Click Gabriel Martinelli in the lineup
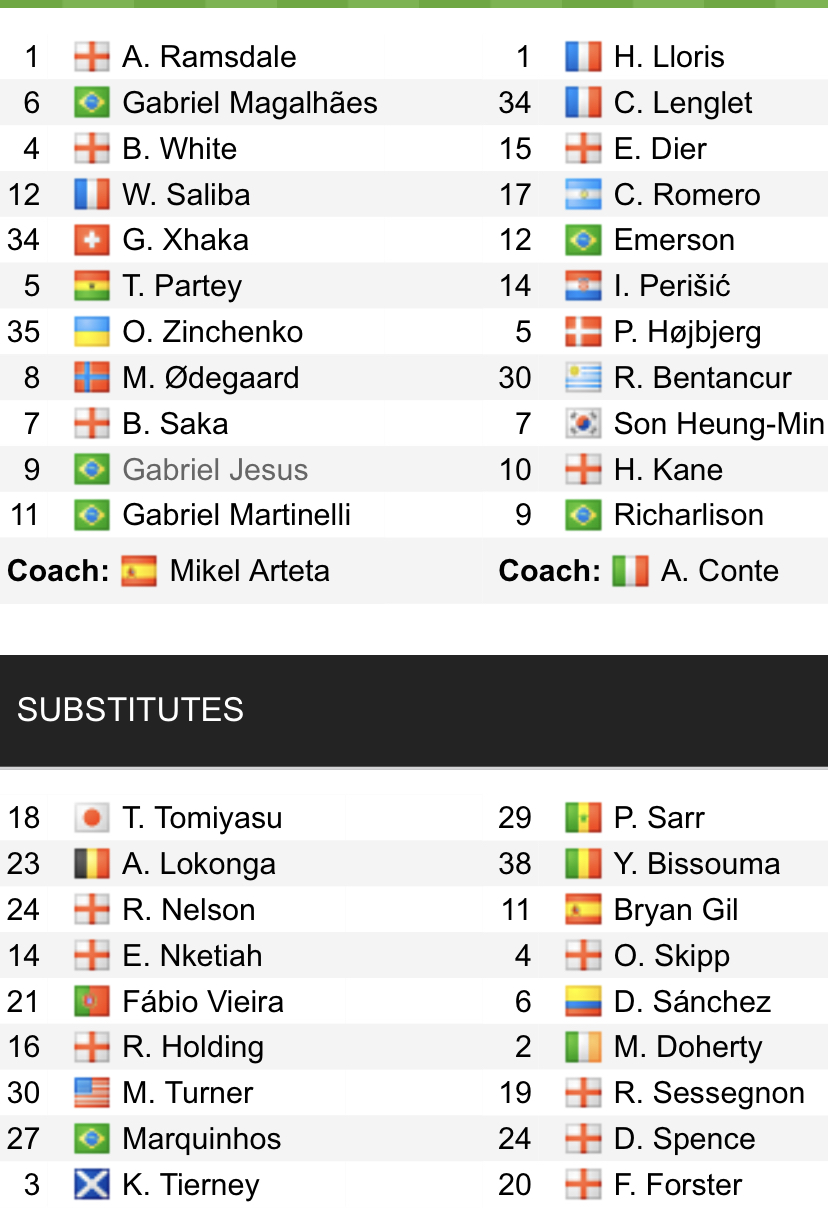 tap(236, 516)
